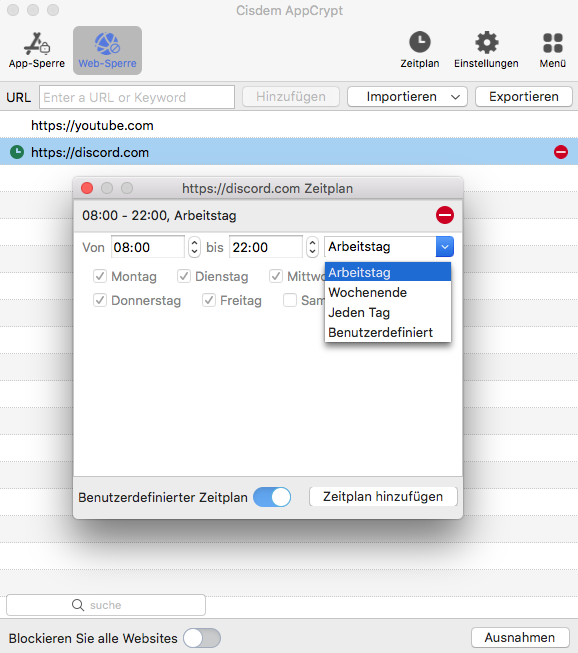Toggle the Montag checkbox

pyautogui.click(x=100, y=276)
